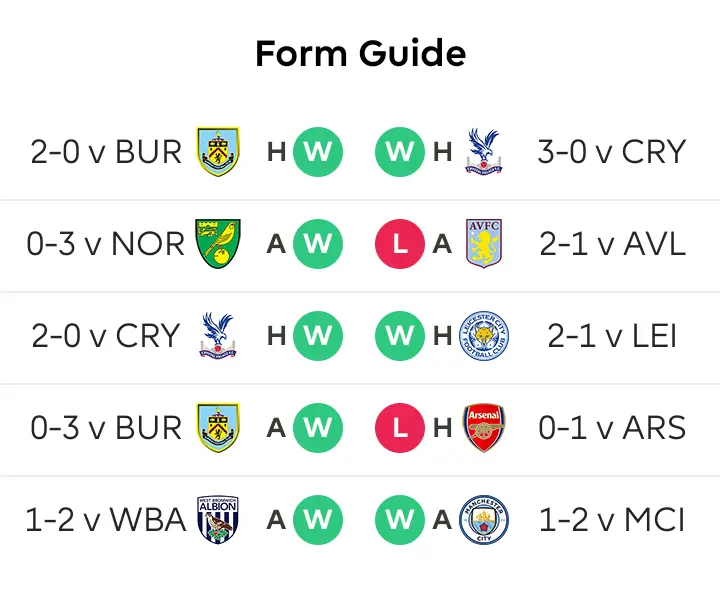Click the Norwich City club crest
Viewport: 720px width, 589px height.
pyautogui.click(x=217, y=244)
